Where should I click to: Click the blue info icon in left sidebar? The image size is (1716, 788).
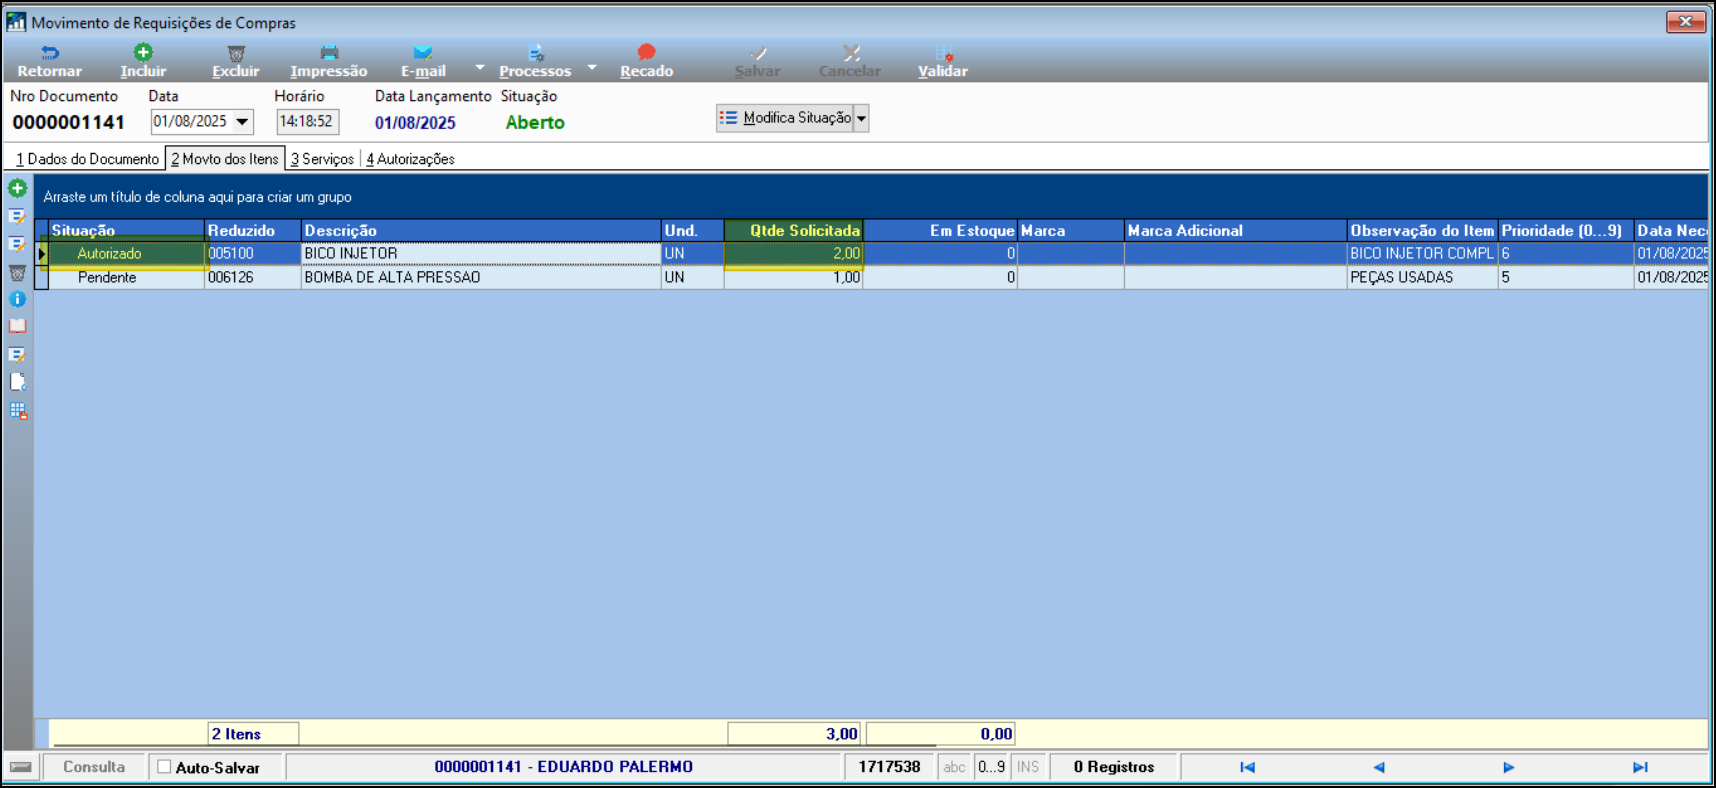17,299
